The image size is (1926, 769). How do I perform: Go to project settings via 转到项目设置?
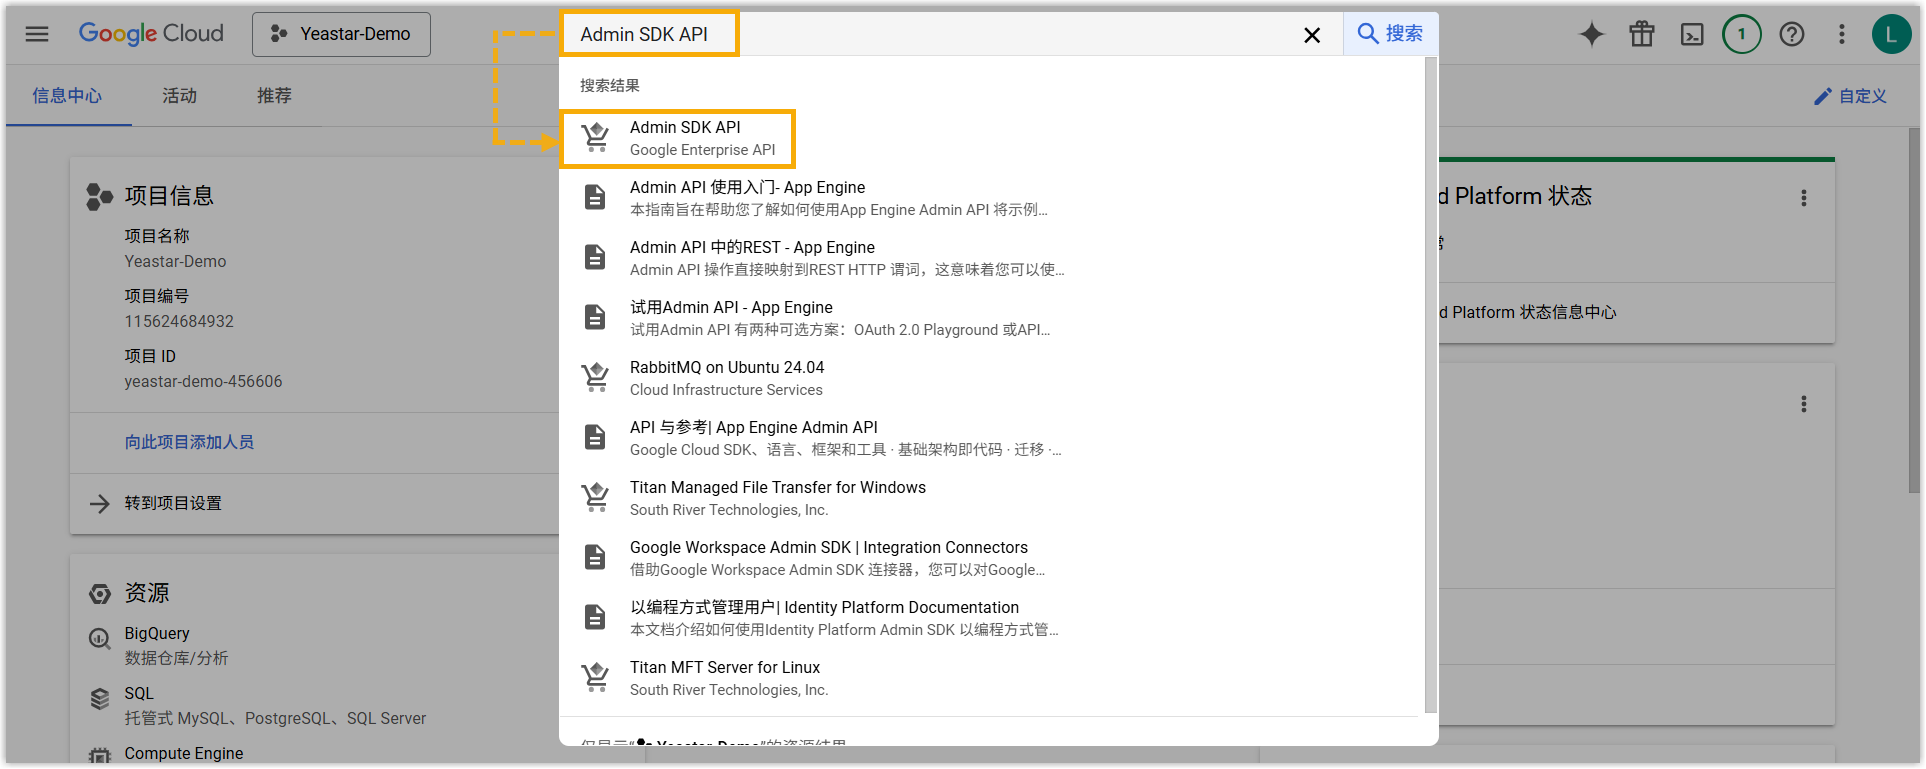pos(173,503)
